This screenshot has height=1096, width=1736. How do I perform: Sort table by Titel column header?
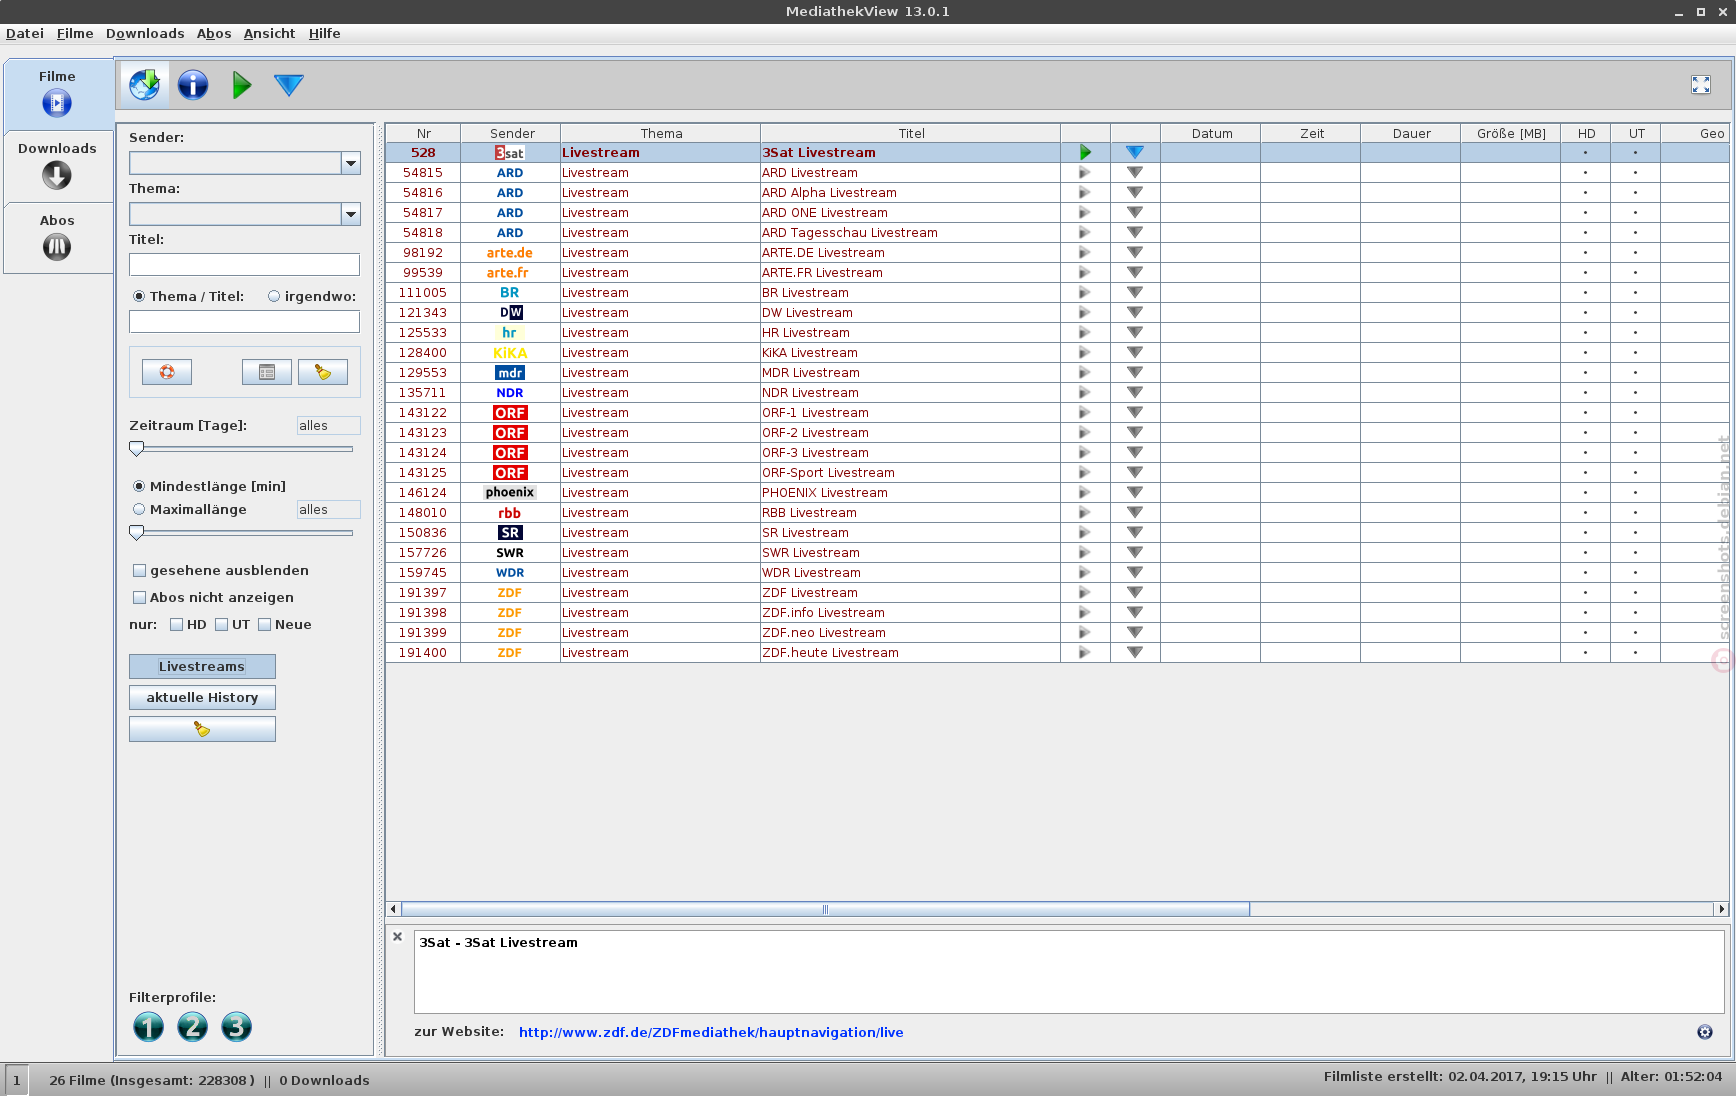pyautogui.click(x=911, y=133)
